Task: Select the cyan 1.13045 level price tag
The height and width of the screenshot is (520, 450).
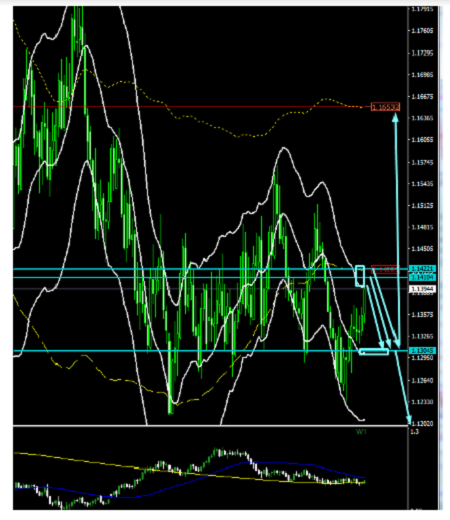Action: 422,351
